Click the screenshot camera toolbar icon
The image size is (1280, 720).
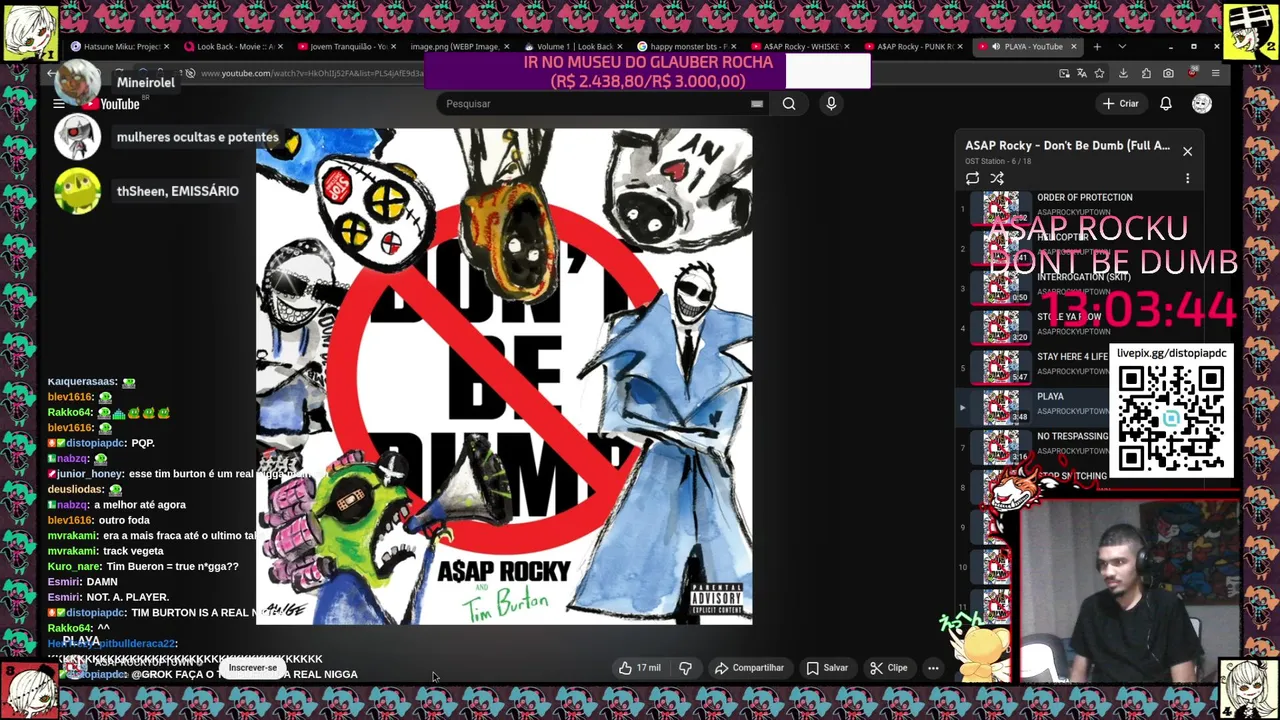click(1168, 73)
